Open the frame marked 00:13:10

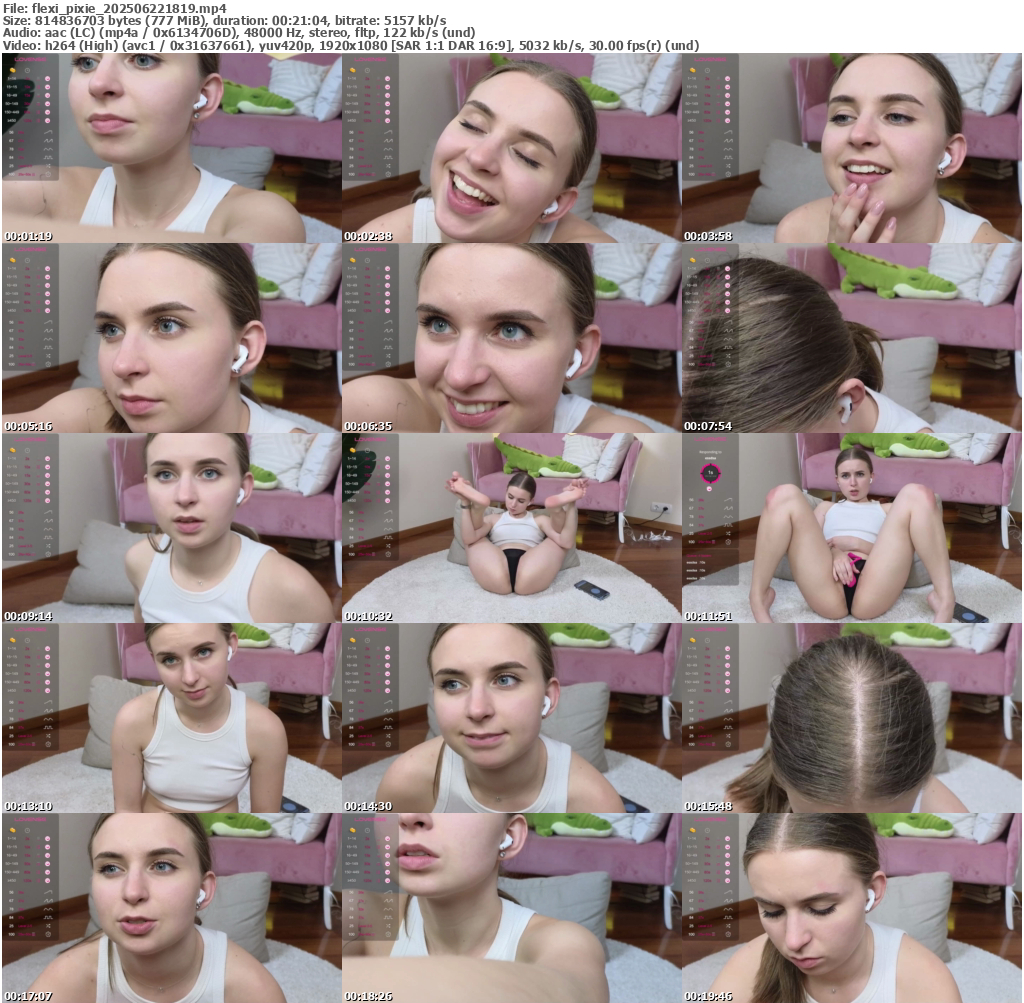[x=171, y=718]
